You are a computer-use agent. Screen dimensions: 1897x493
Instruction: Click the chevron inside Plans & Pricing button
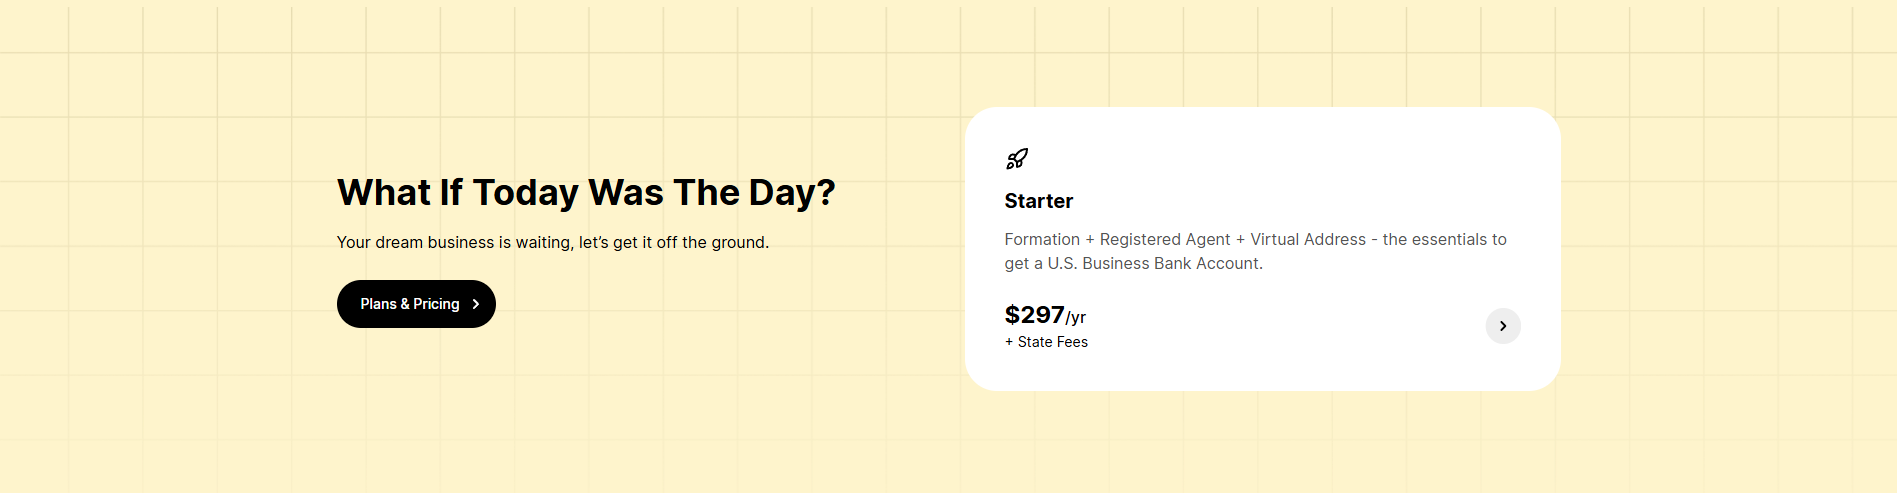pyautogui.click(x=476, y=304)
